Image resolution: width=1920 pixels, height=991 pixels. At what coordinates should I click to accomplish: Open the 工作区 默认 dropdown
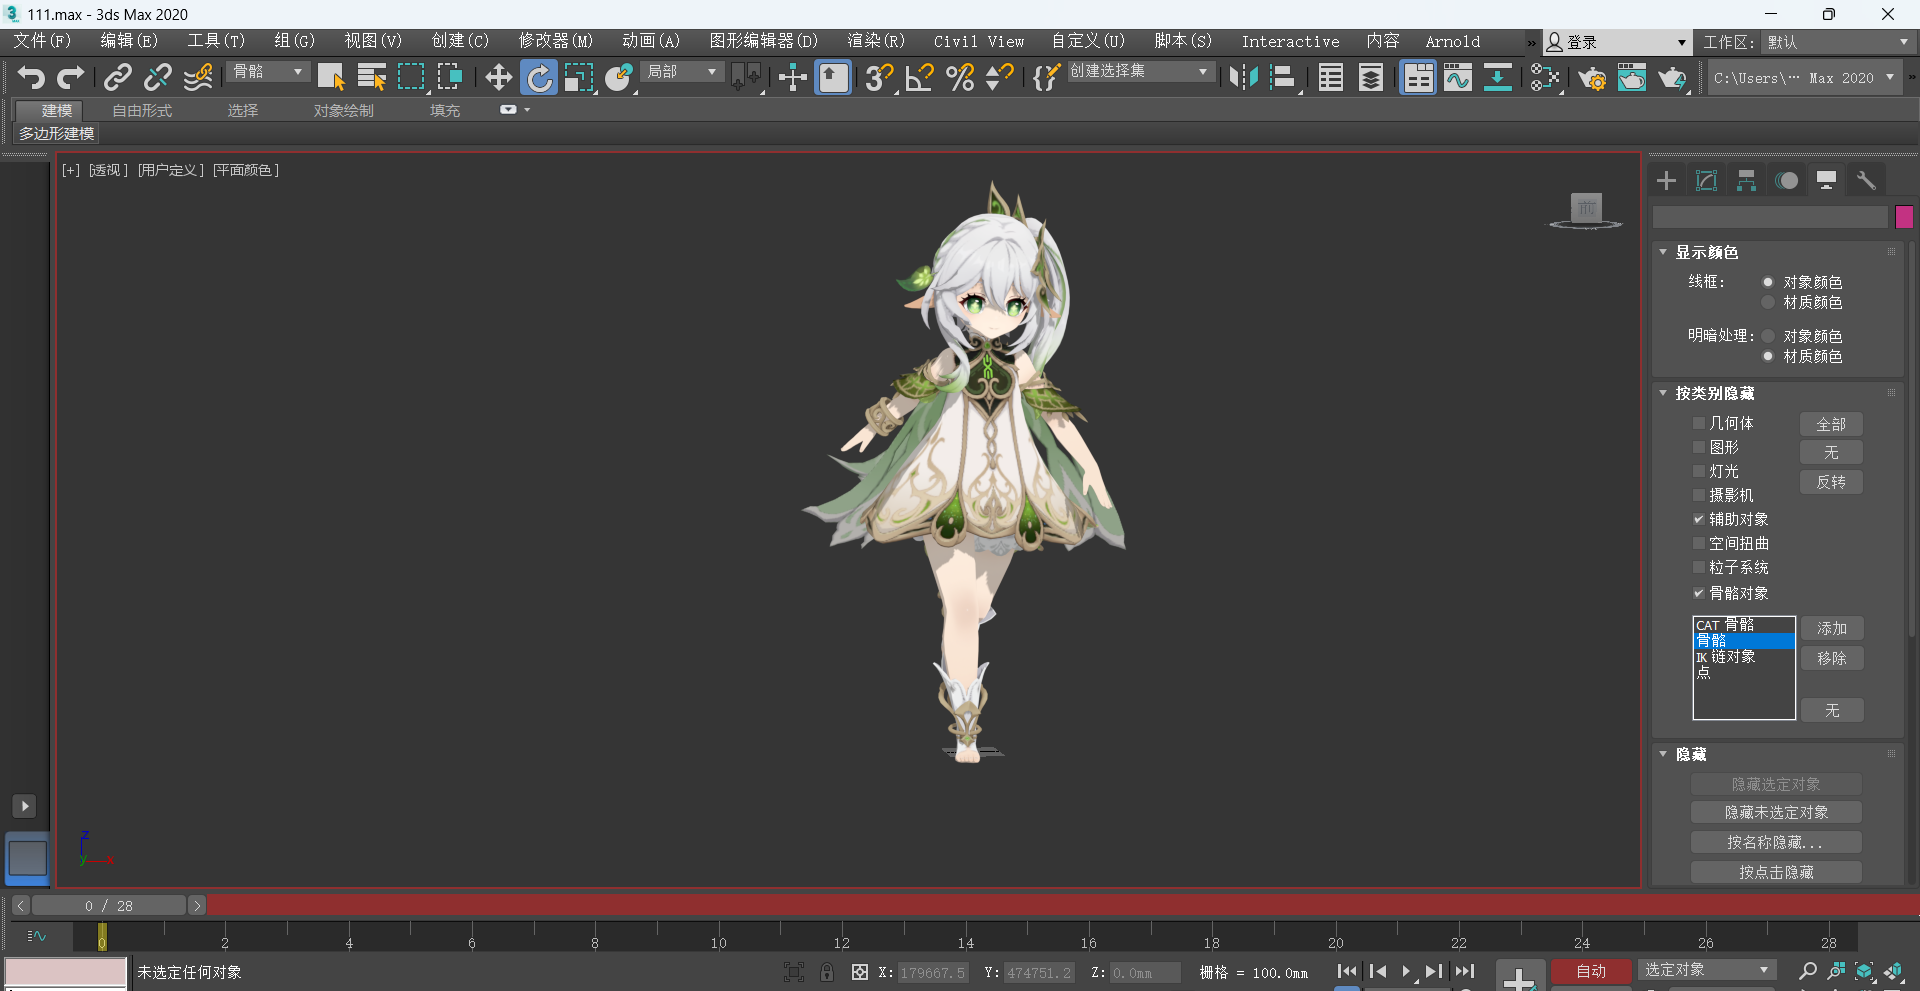1838,42
